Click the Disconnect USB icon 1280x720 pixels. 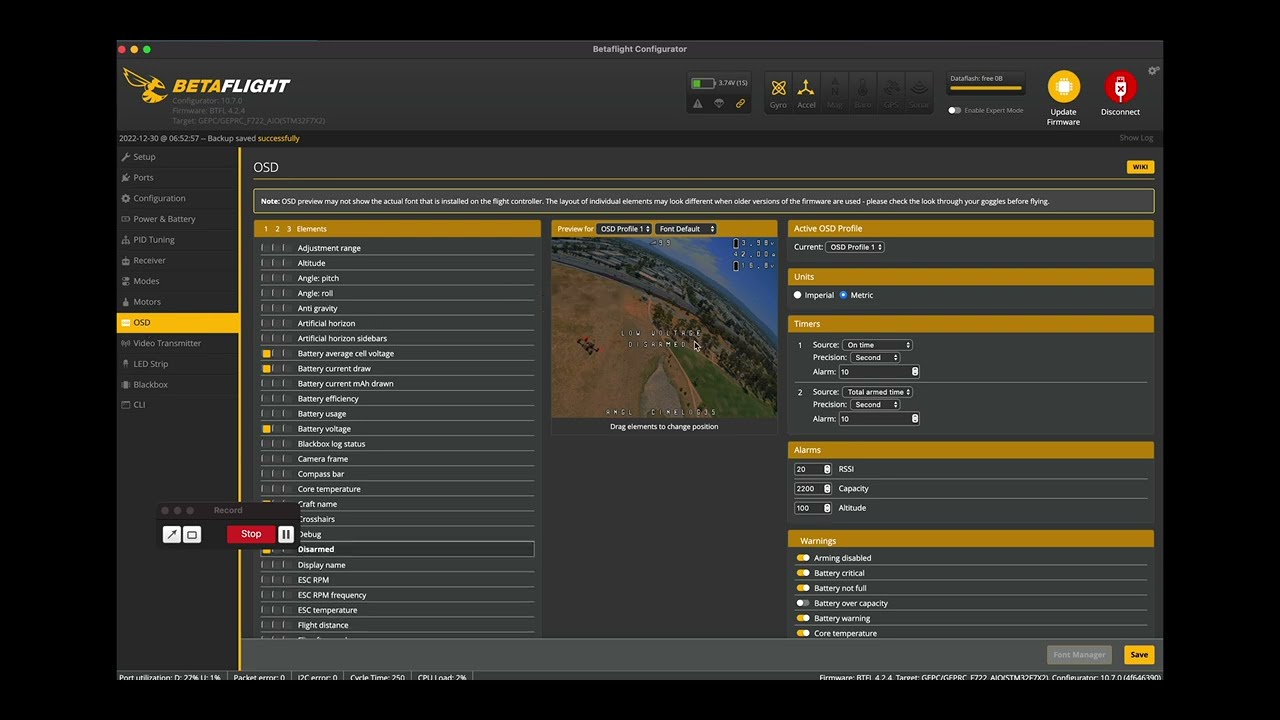(1120, 86)
